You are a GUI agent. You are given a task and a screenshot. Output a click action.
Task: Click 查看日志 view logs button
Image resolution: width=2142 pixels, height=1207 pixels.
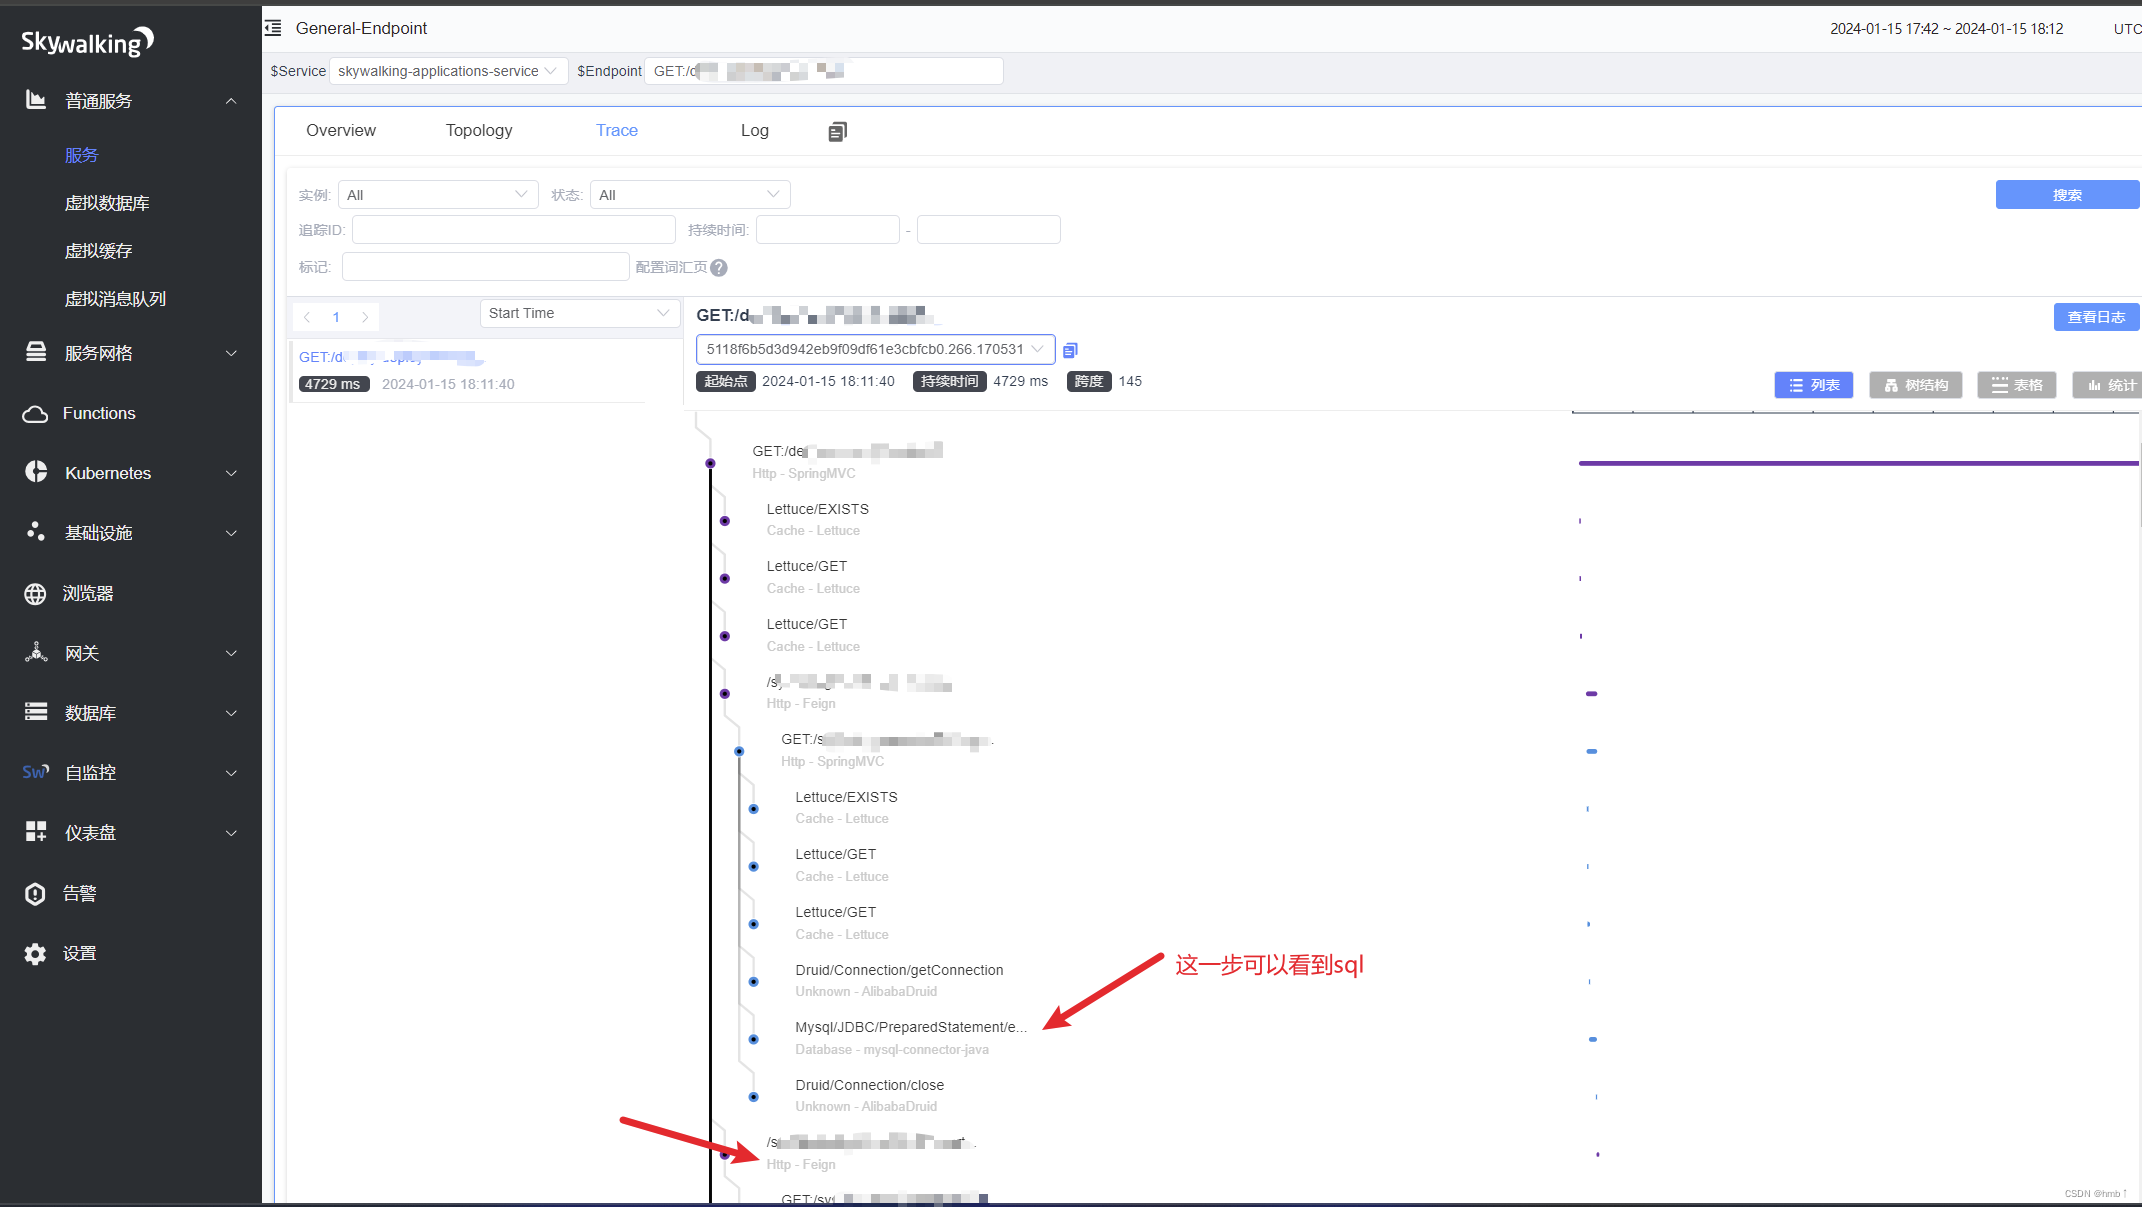2096,317
